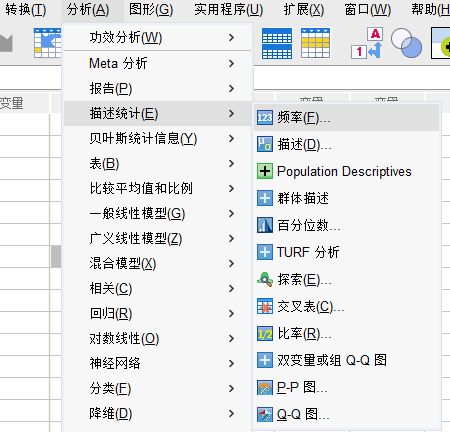
Task: Select 双变量或组 Q-Q 图 entry
Action: coord(347,361)
